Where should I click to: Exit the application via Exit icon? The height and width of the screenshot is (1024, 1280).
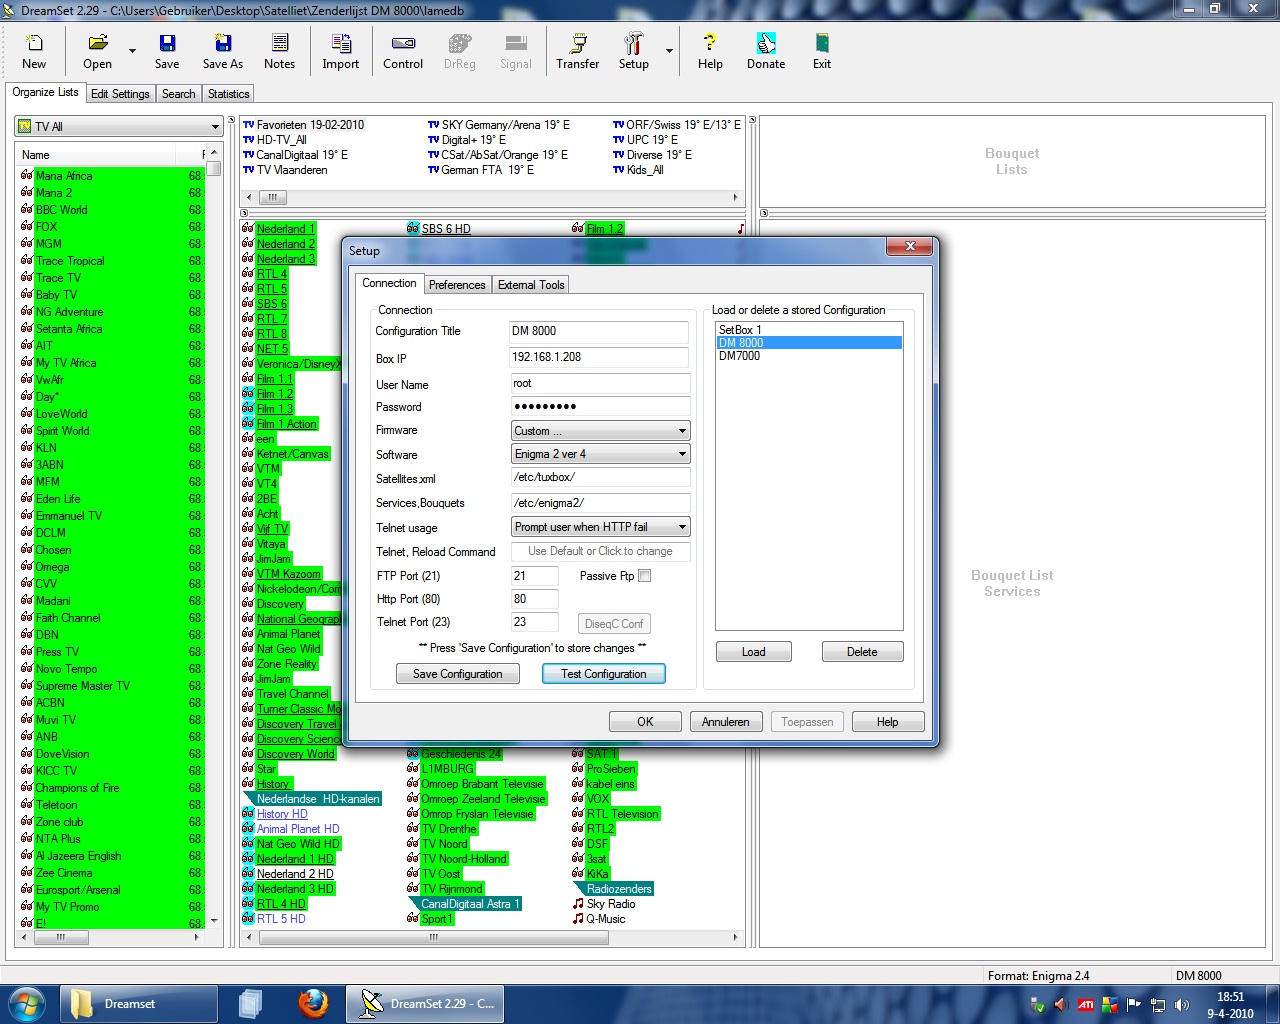point(821,52)
